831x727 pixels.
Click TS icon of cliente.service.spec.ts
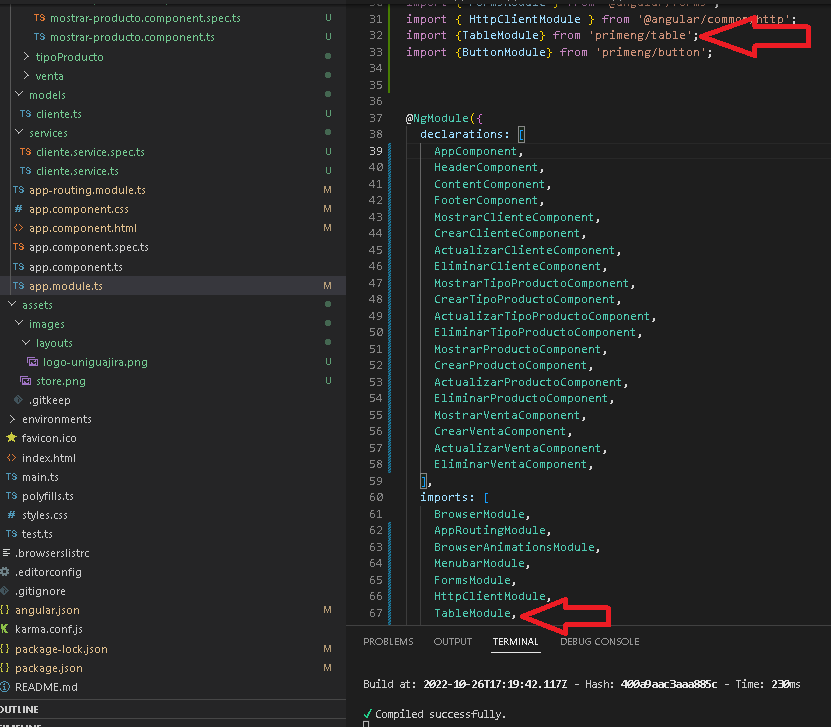25,152
